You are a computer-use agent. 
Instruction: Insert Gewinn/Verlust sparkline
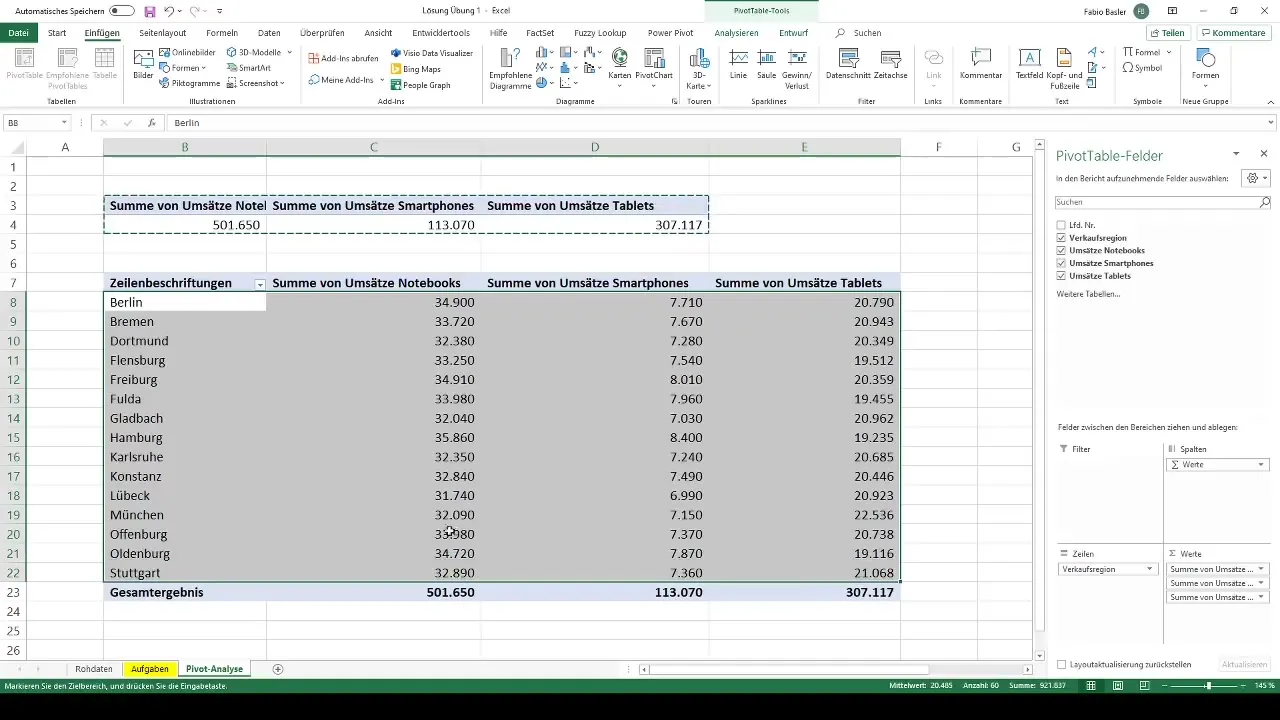pos(797,67)
